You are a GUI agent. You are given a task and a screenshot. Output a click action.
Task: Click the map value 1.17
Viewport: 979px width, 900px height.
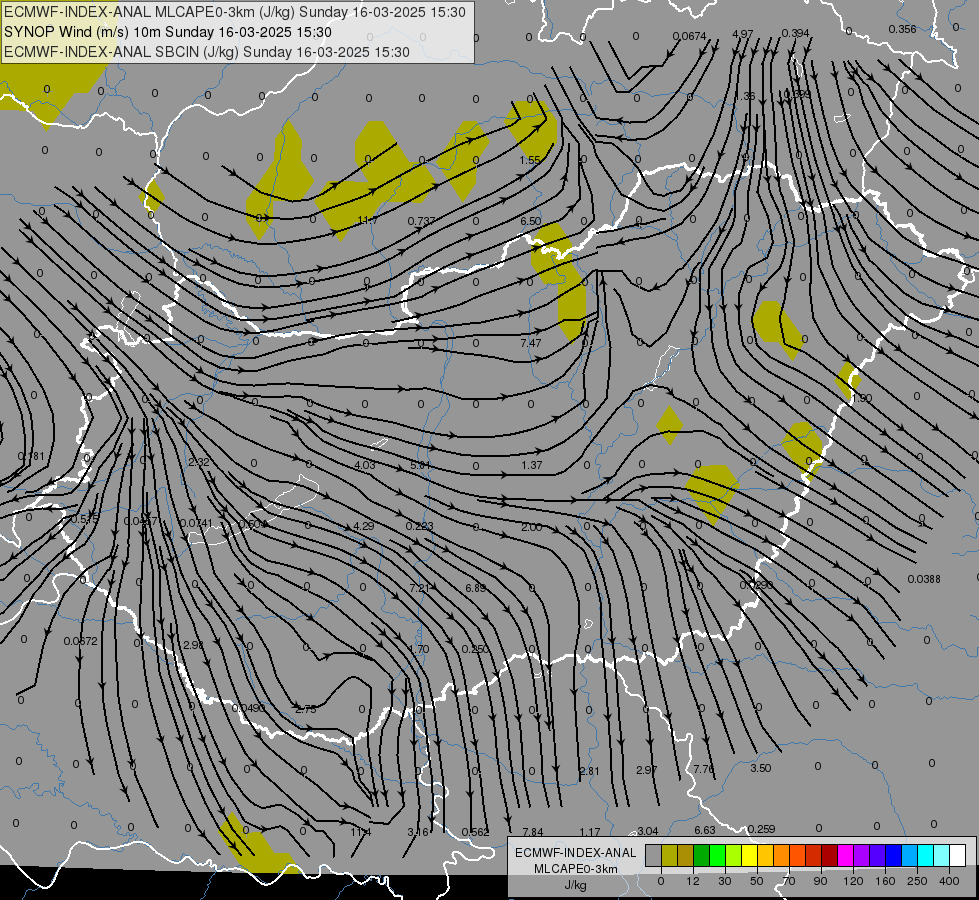pos(589,832)
